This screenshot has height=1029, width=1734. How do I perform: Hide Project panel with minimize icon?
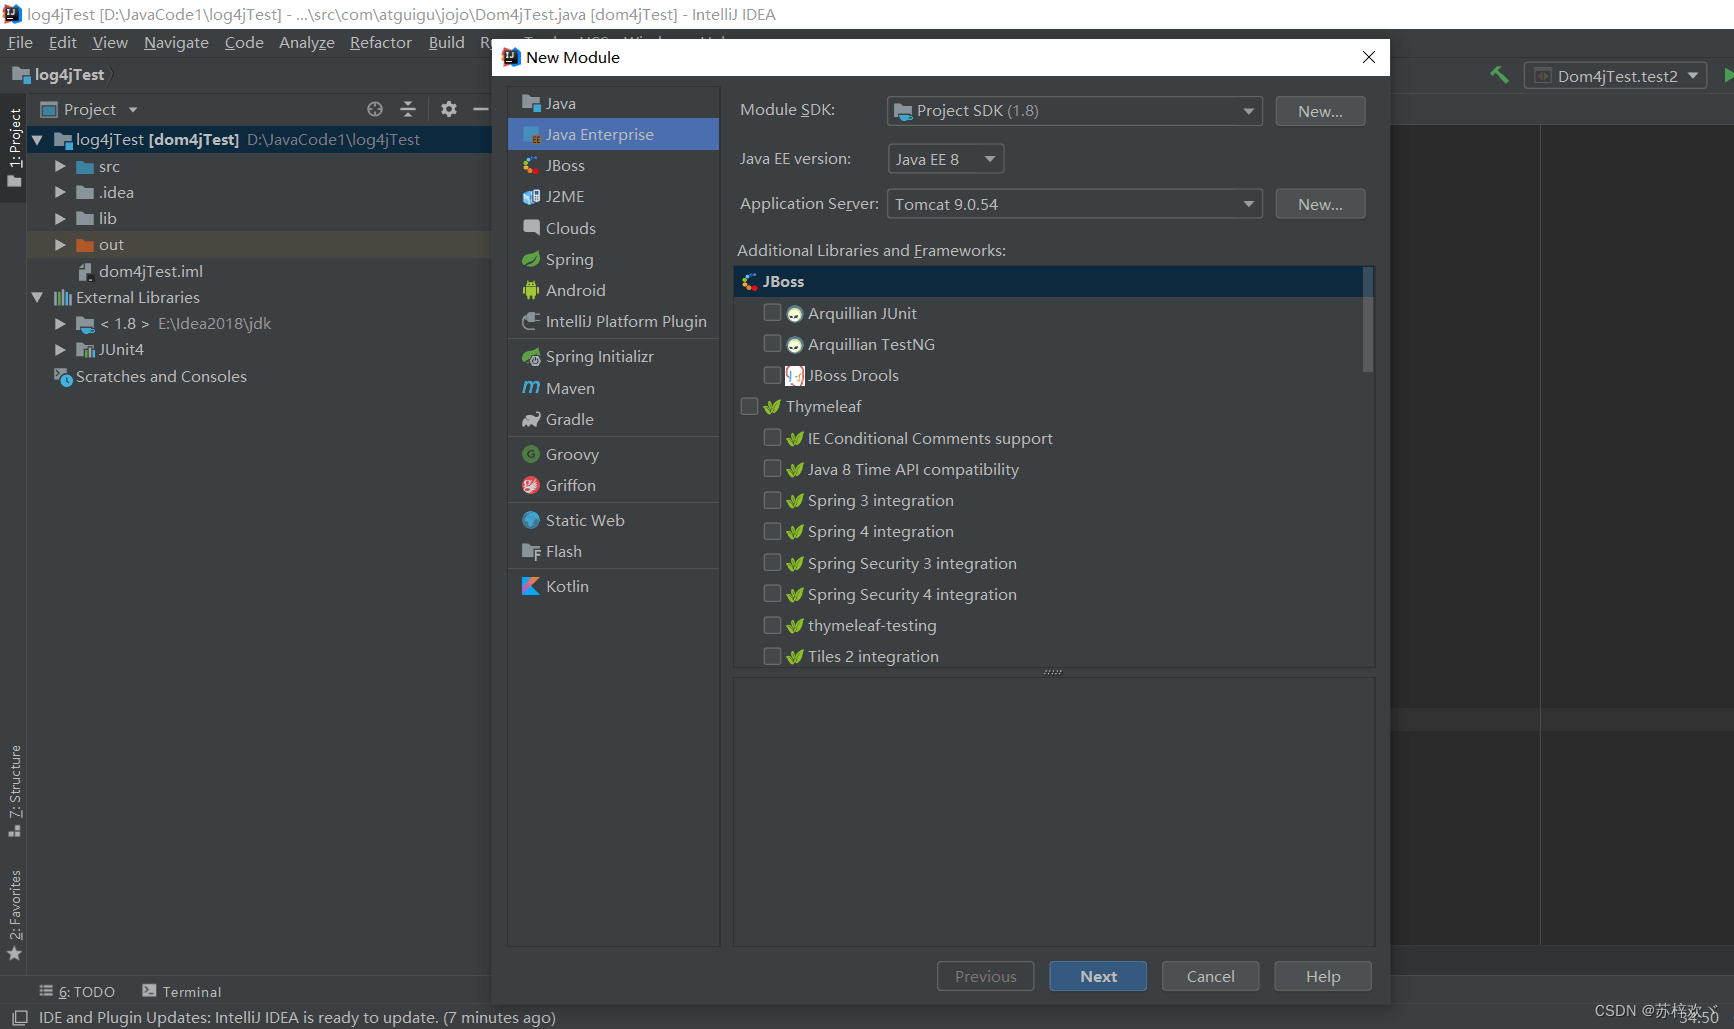pyautogui.click(x=480, y=109)
